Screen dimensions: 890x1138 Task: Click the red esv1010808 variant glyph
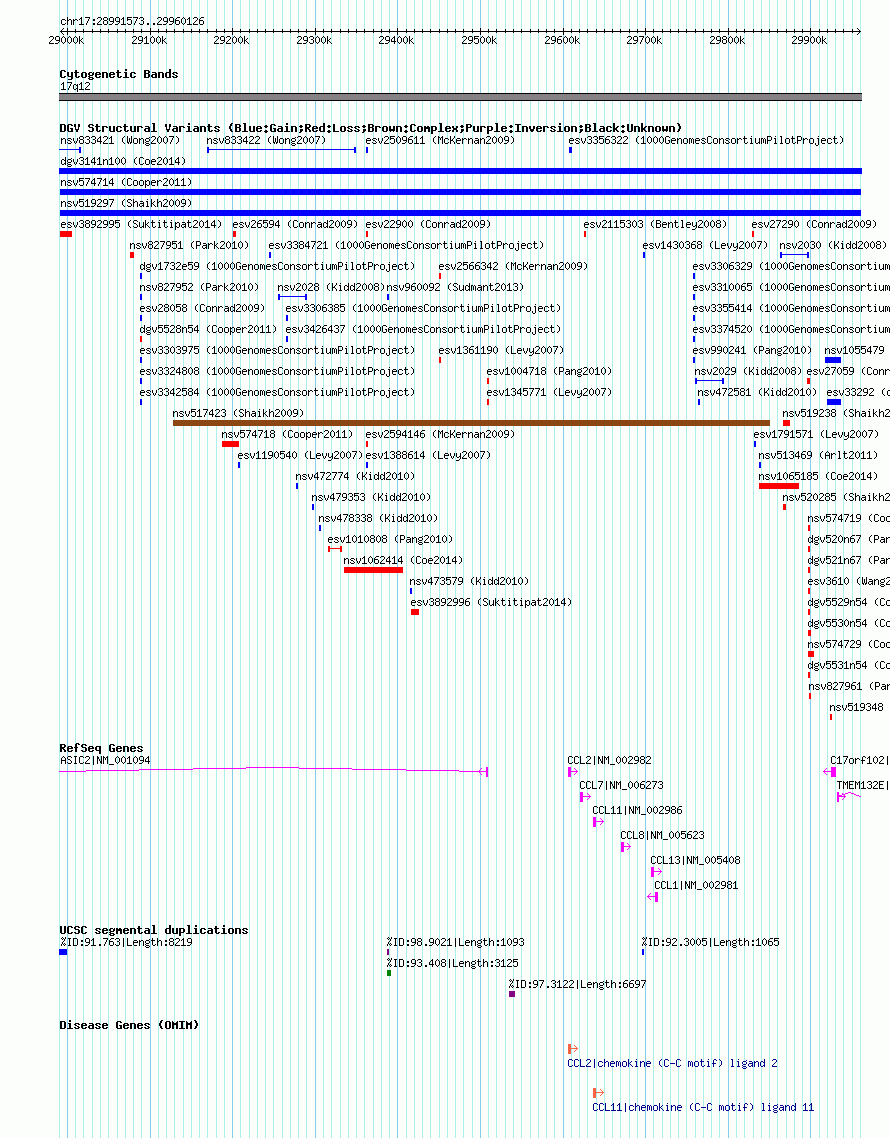point(335,549)
